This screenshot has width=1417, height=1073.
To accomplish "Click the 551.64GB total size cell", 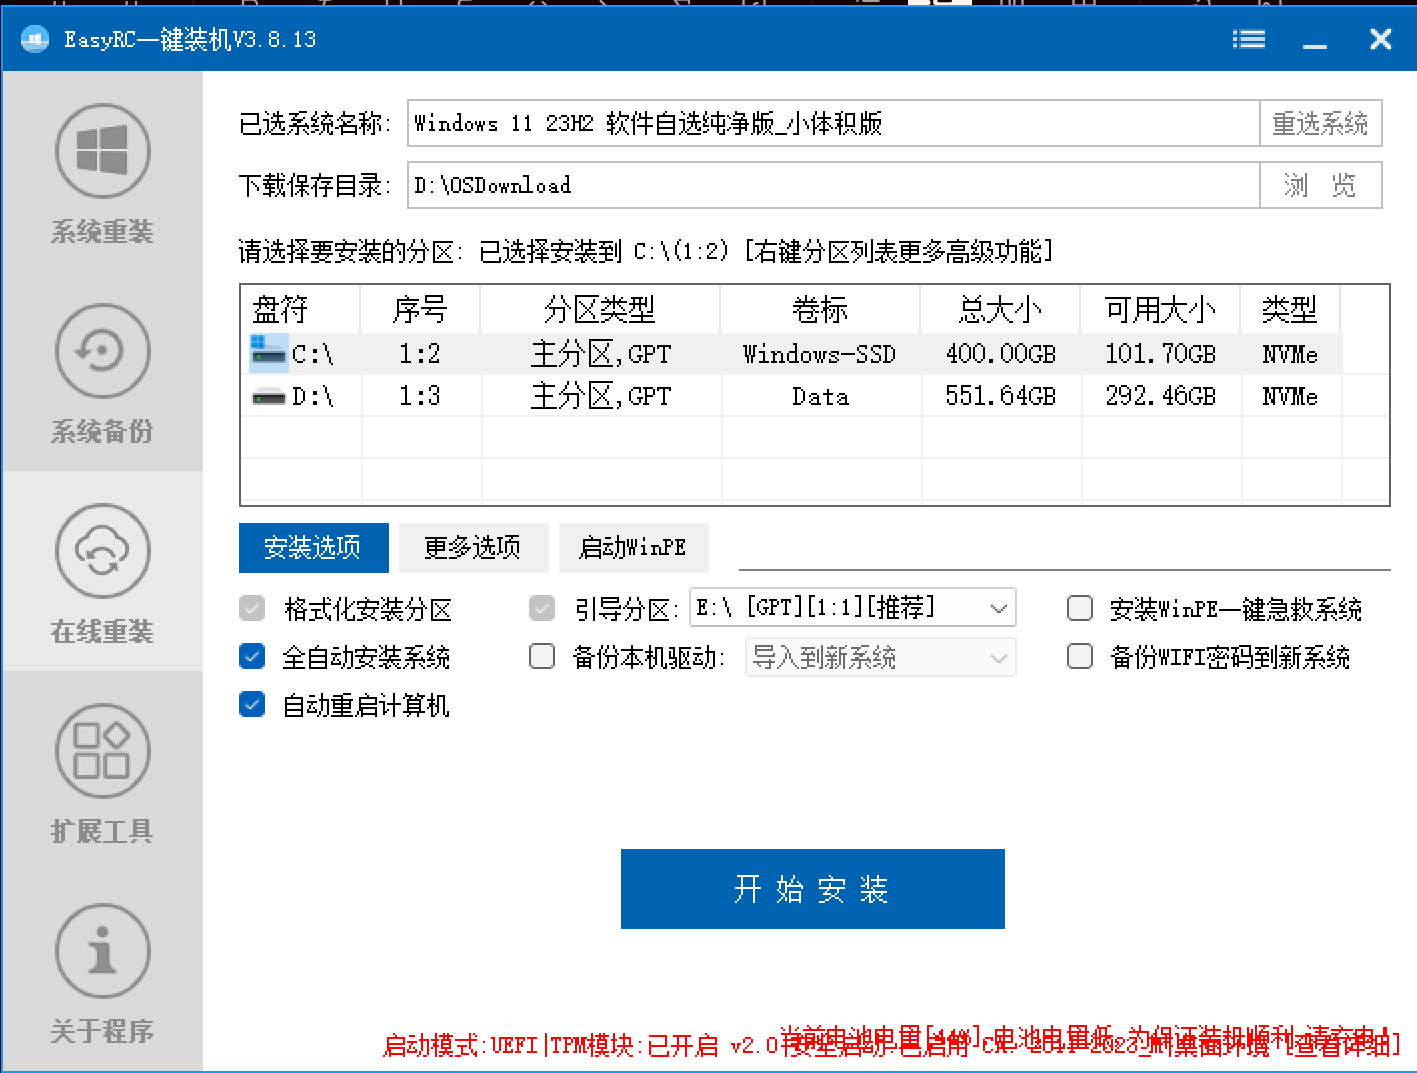I will (x=1001, y=396).
